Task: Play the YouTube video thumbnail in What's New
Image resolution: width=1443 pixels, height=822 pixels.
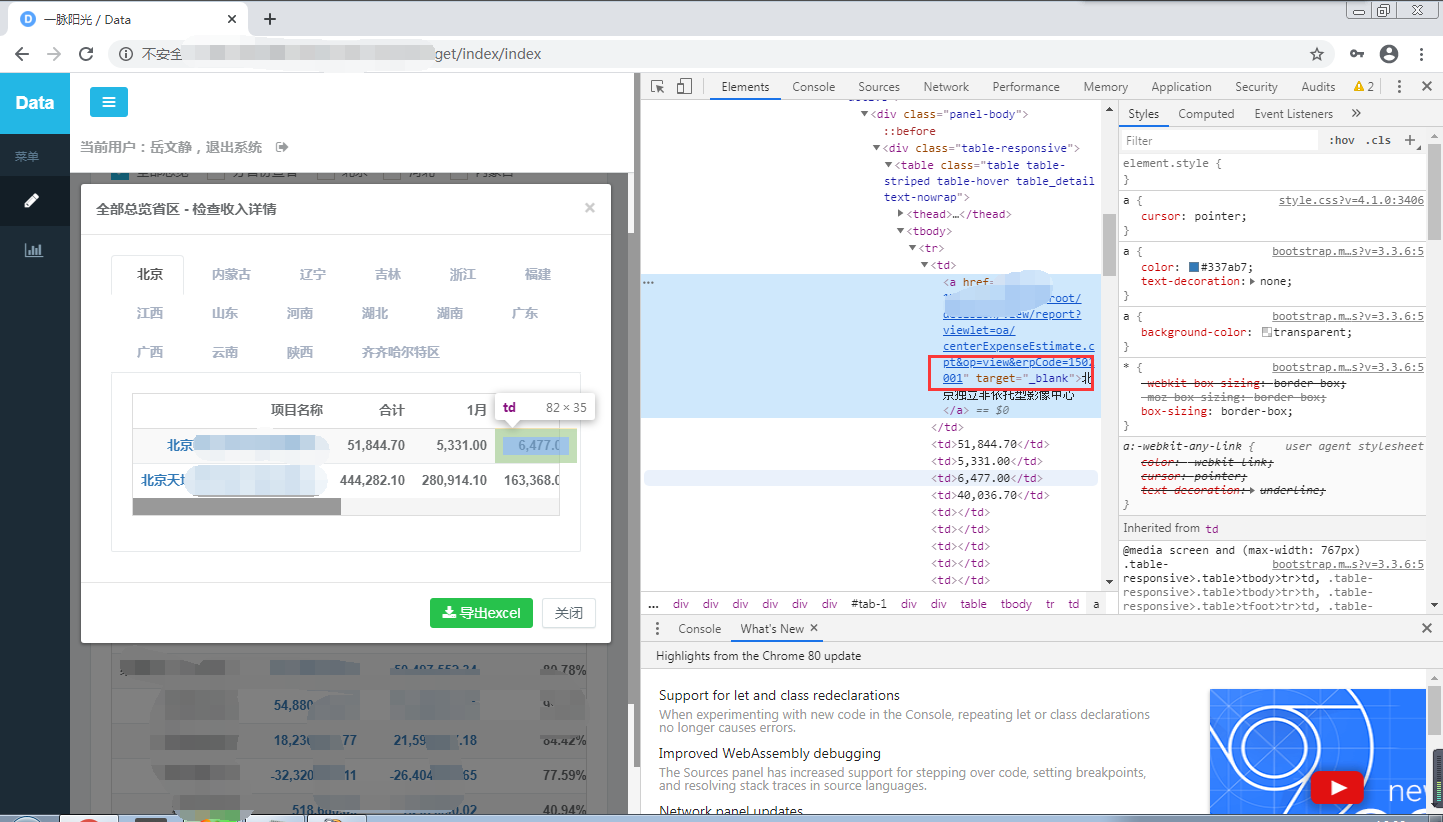Action: click(1337, 787)
